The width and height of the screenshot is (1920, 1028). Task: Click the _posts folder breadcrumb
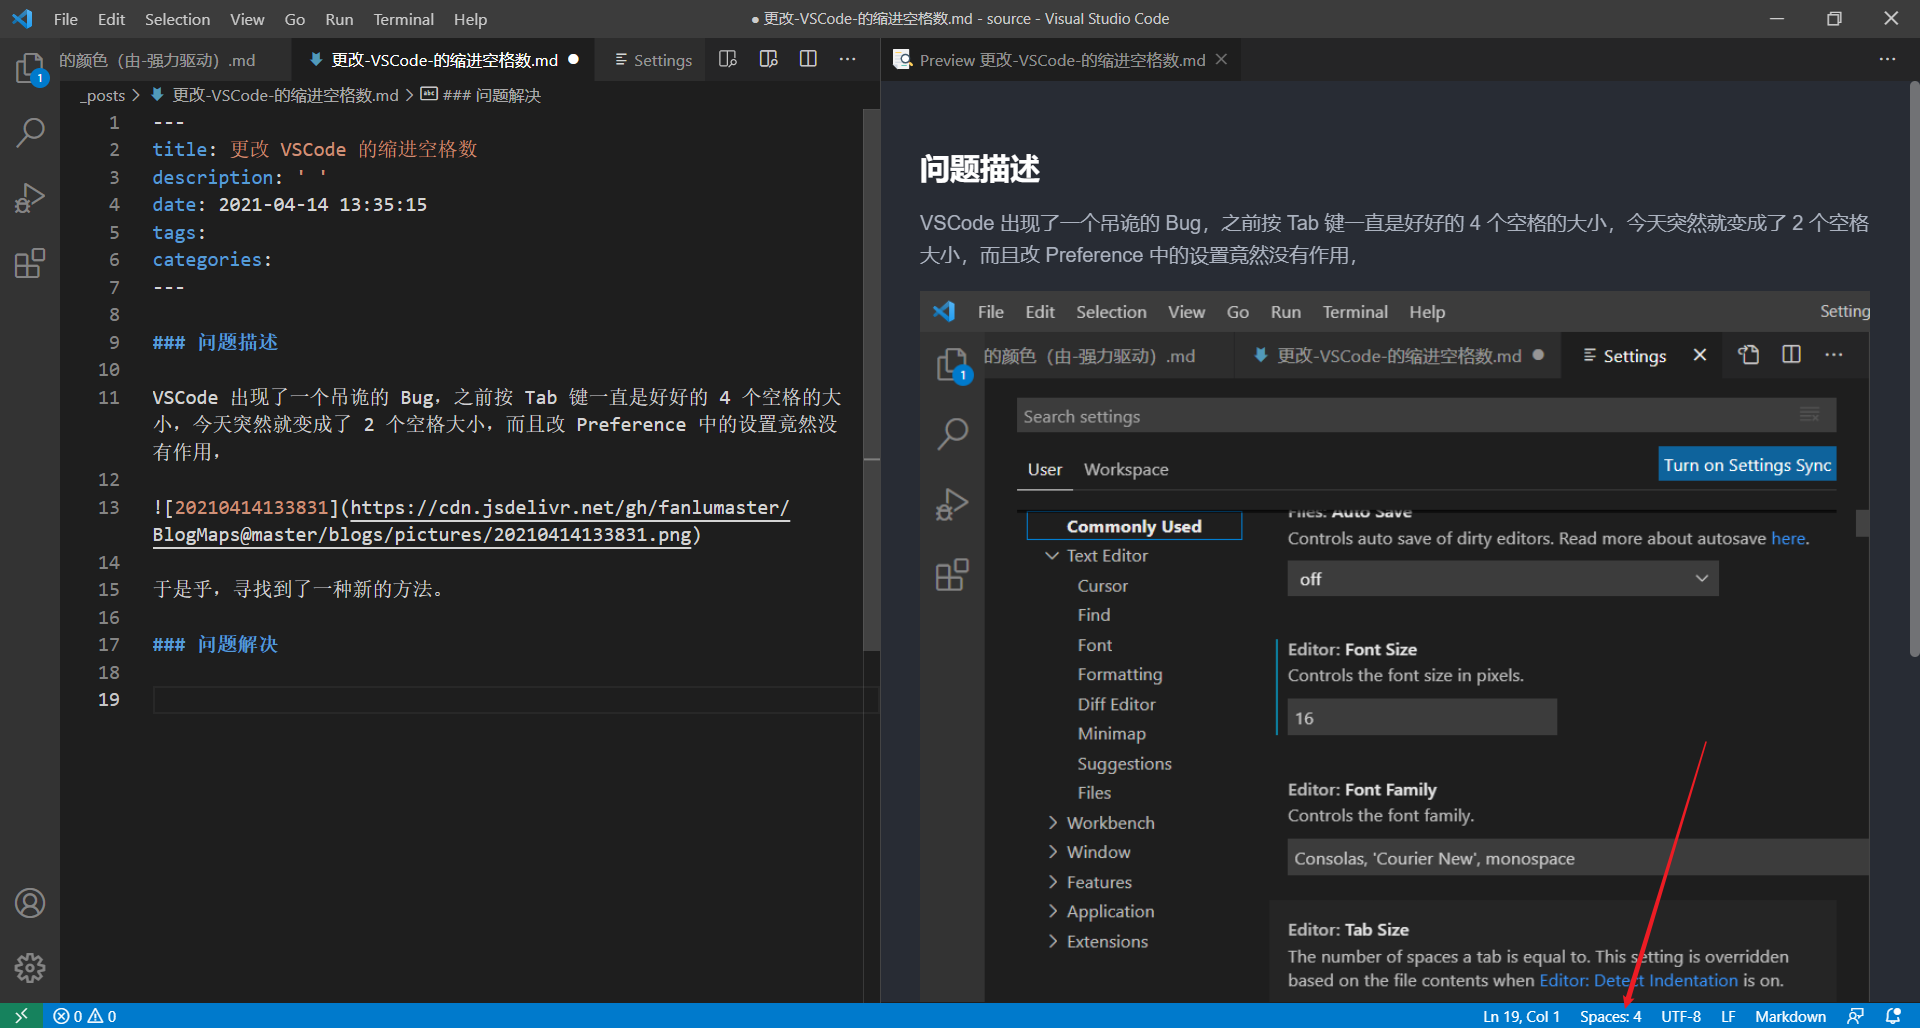[103, 95]
